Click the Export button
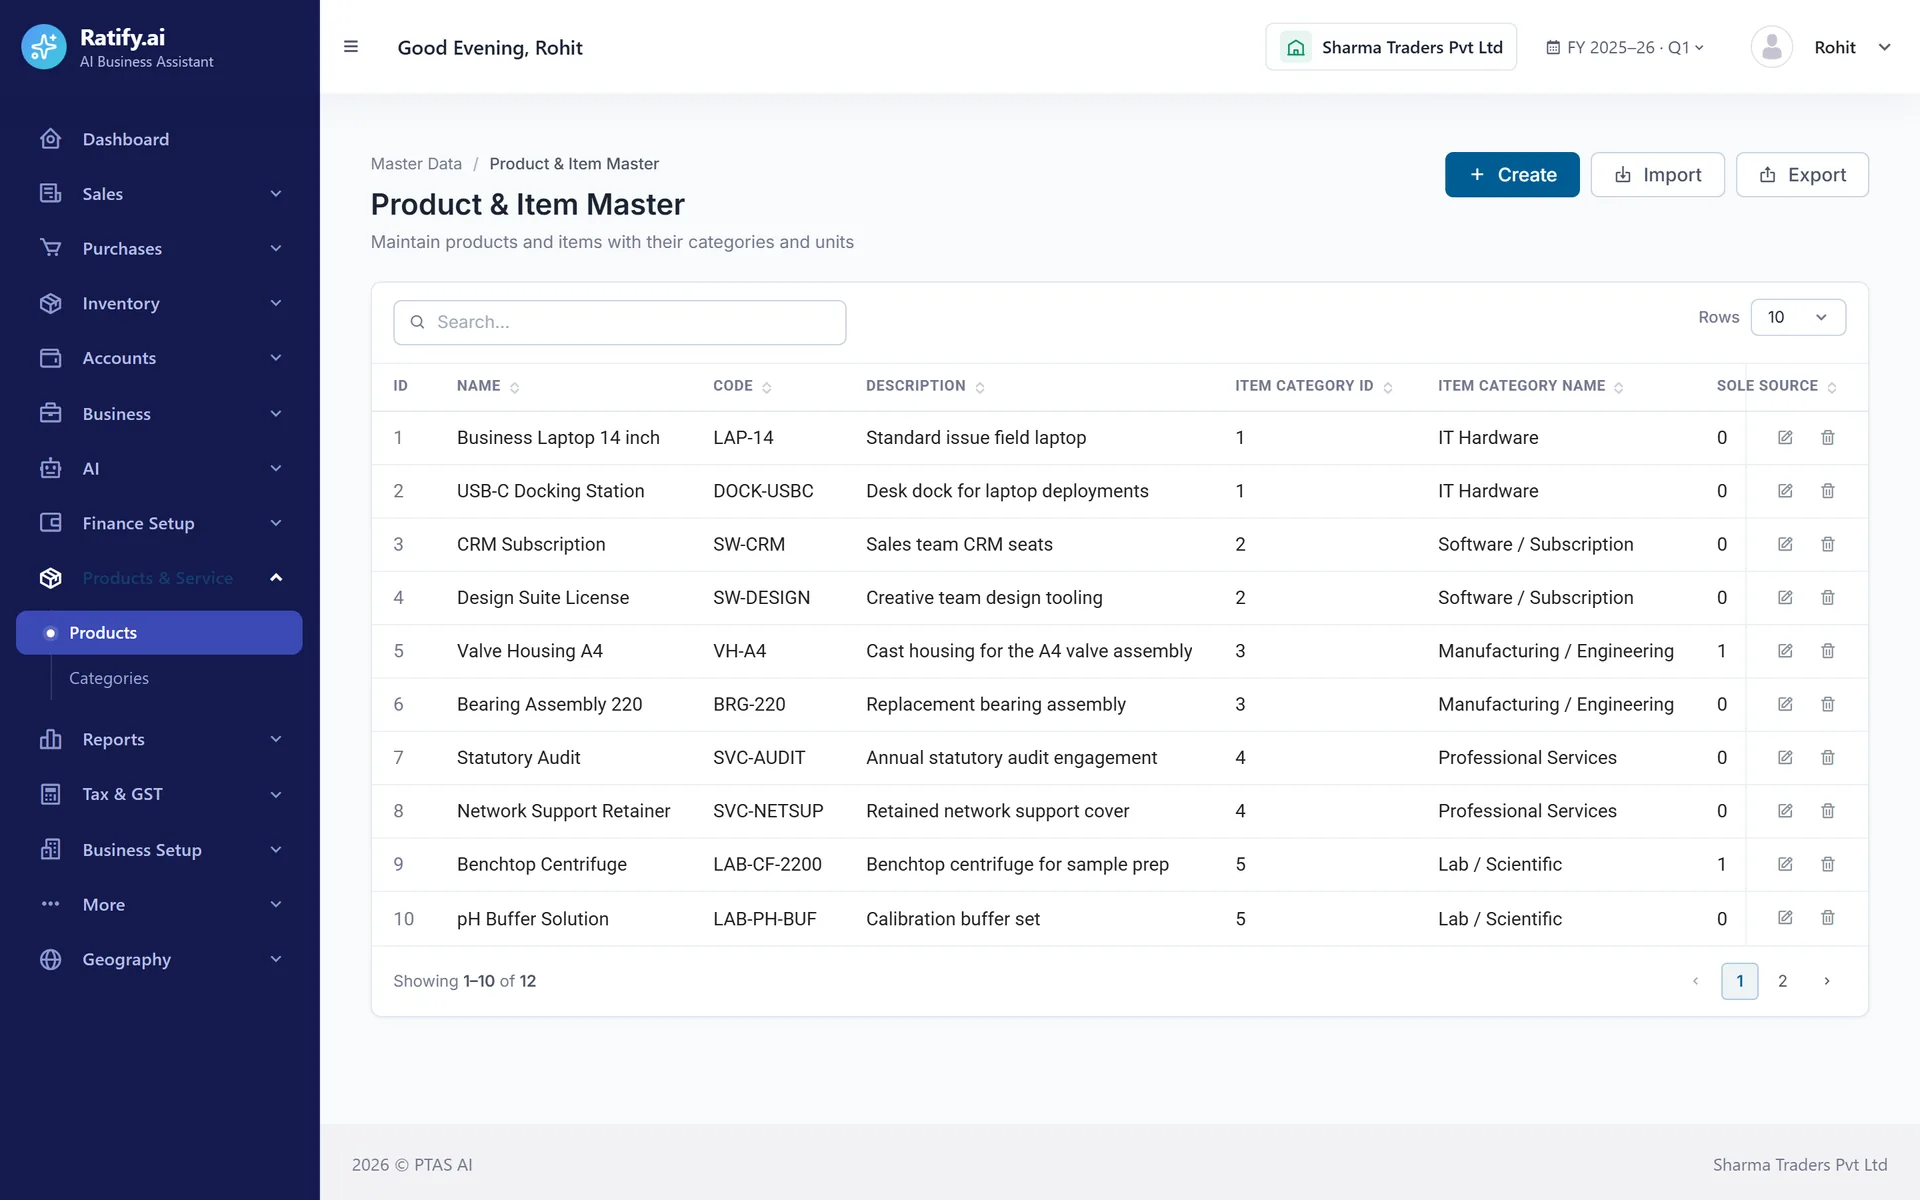1920x1200 pixels. click(1802, 175)
